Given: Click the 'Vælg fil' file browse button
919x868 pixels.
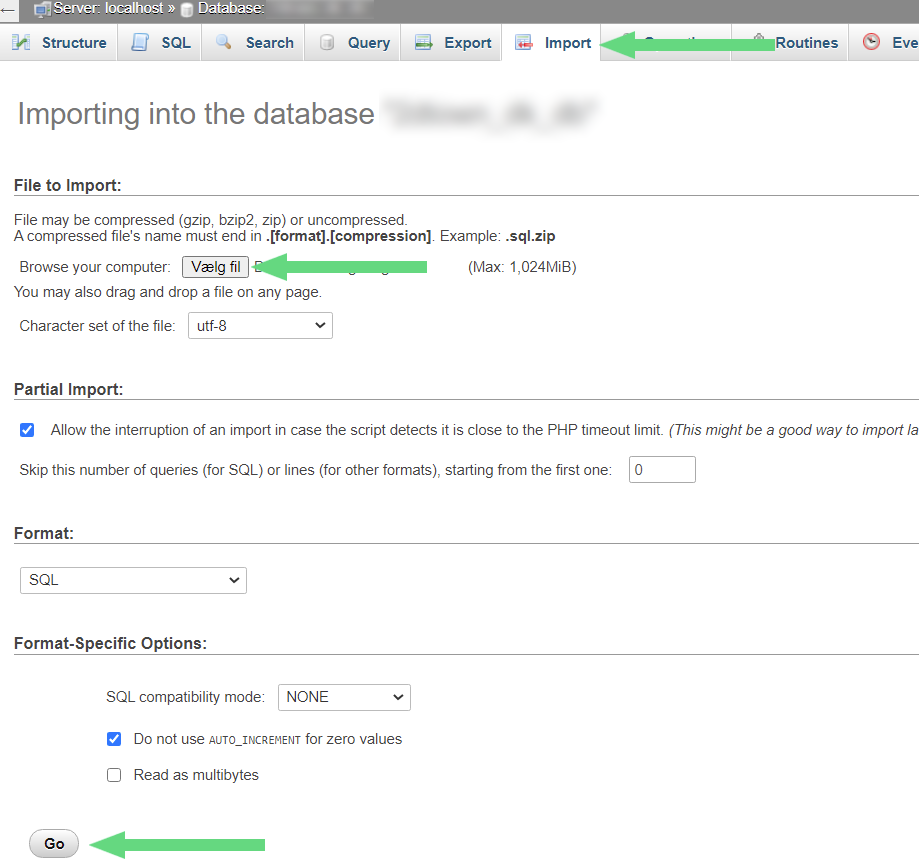Looking at the screenshot, I should tap(215, 267).
